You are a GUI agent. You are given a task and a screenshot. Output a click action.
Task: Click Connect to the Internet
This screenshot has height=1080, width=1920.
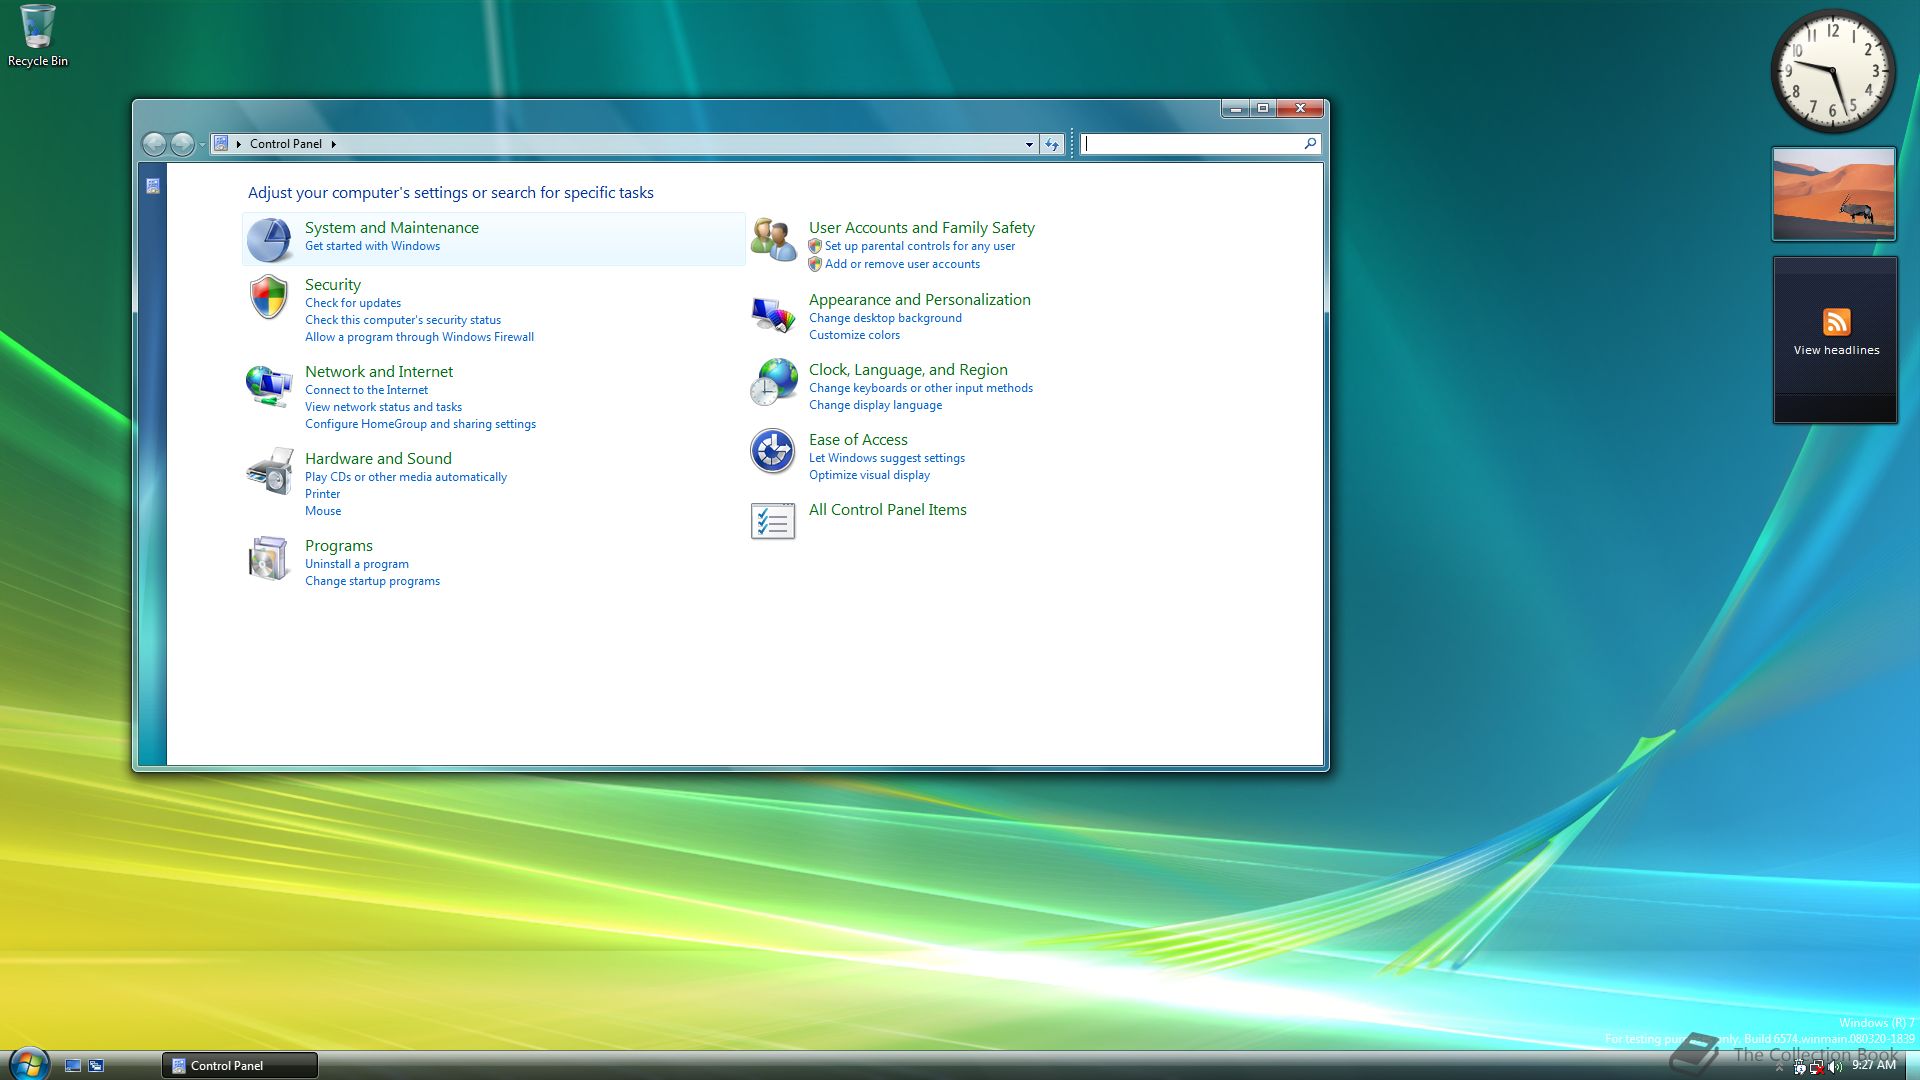tap(366, 390)
